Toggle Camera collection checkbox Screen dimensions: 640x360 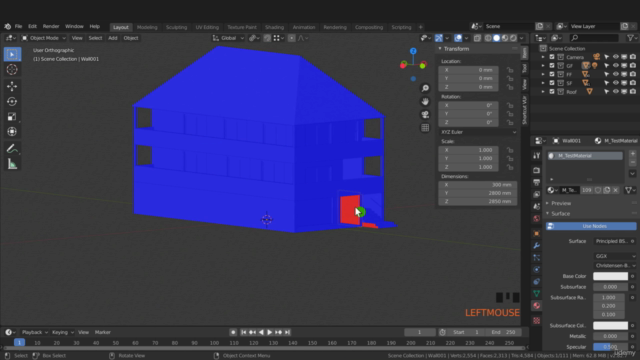(x=552, y=57)
